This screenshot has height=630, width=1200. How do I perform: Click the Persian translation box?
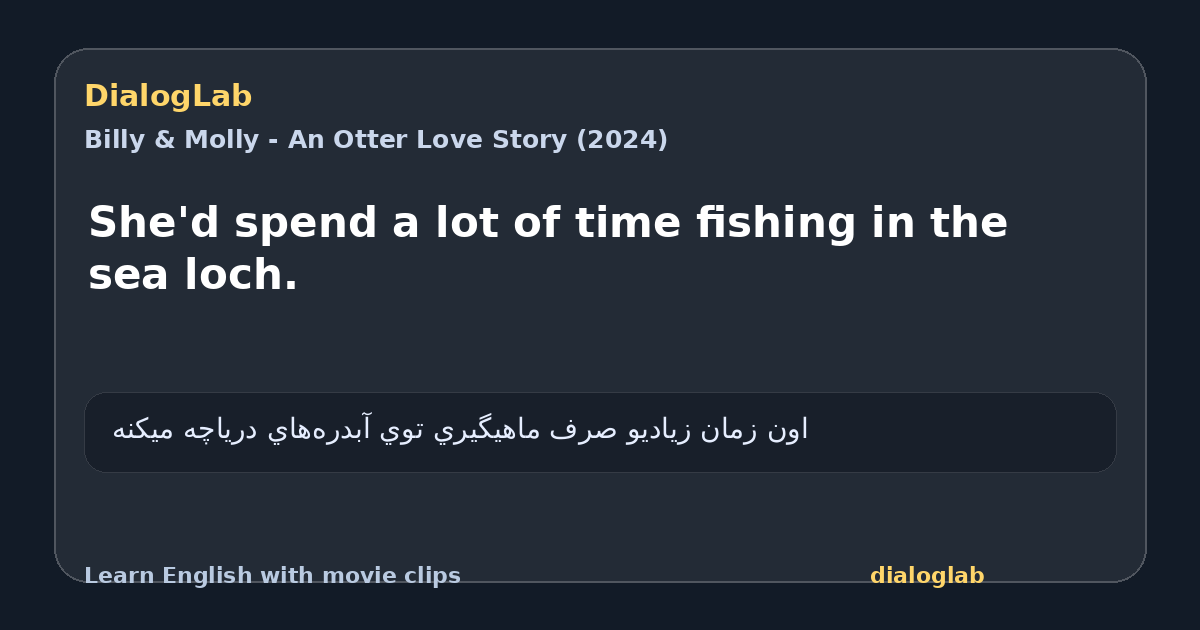click(x=600, y=432)
